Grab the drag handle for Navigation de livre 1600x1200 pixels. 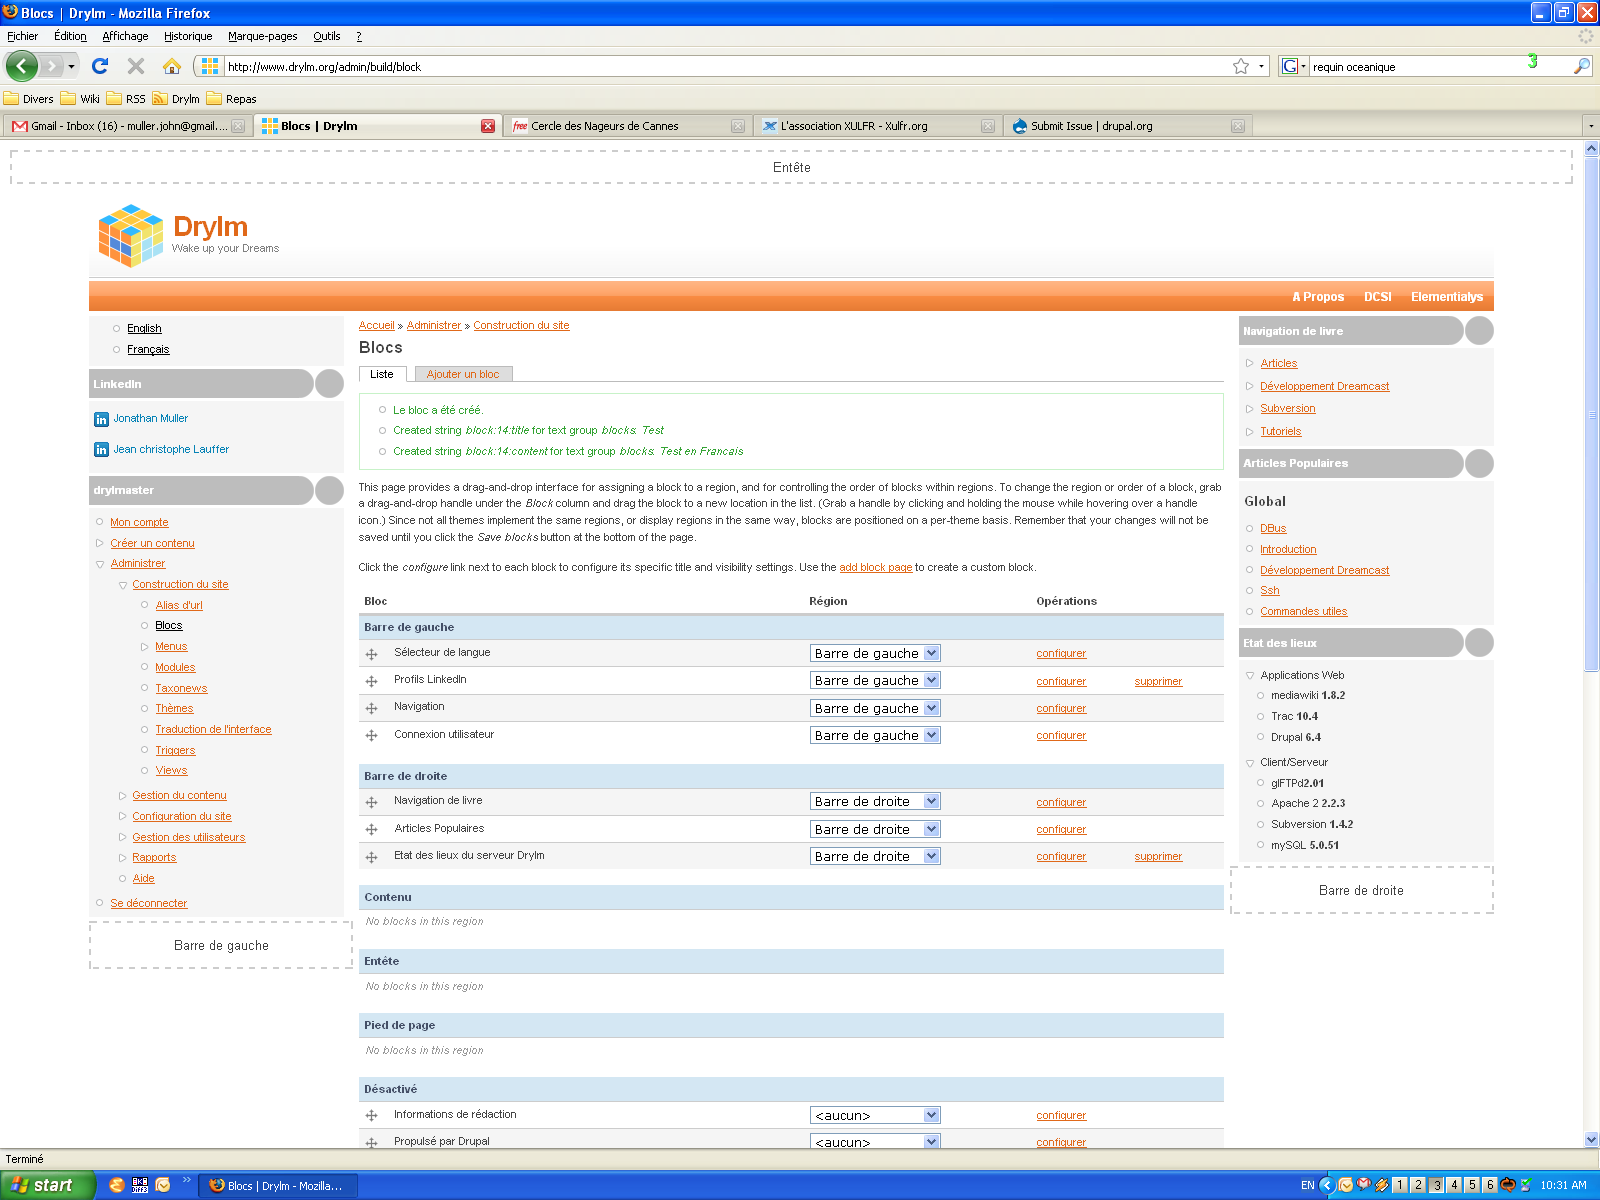click(x=371, y=802)
